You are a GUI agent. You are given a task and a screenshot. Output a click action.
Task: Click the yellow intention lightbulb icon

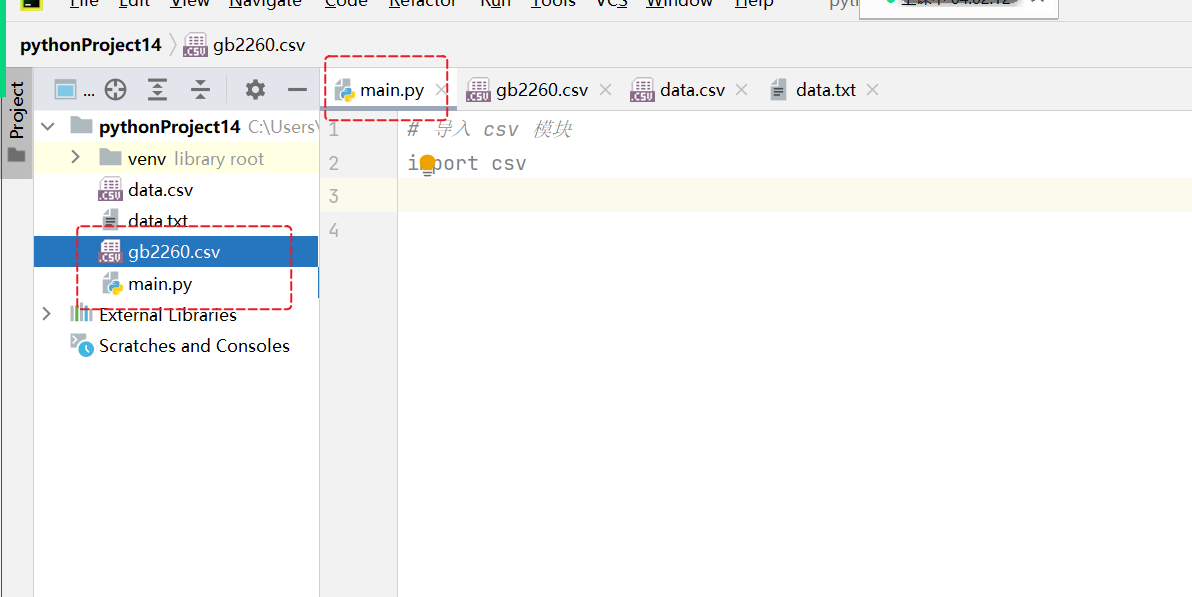pos(427,164)
